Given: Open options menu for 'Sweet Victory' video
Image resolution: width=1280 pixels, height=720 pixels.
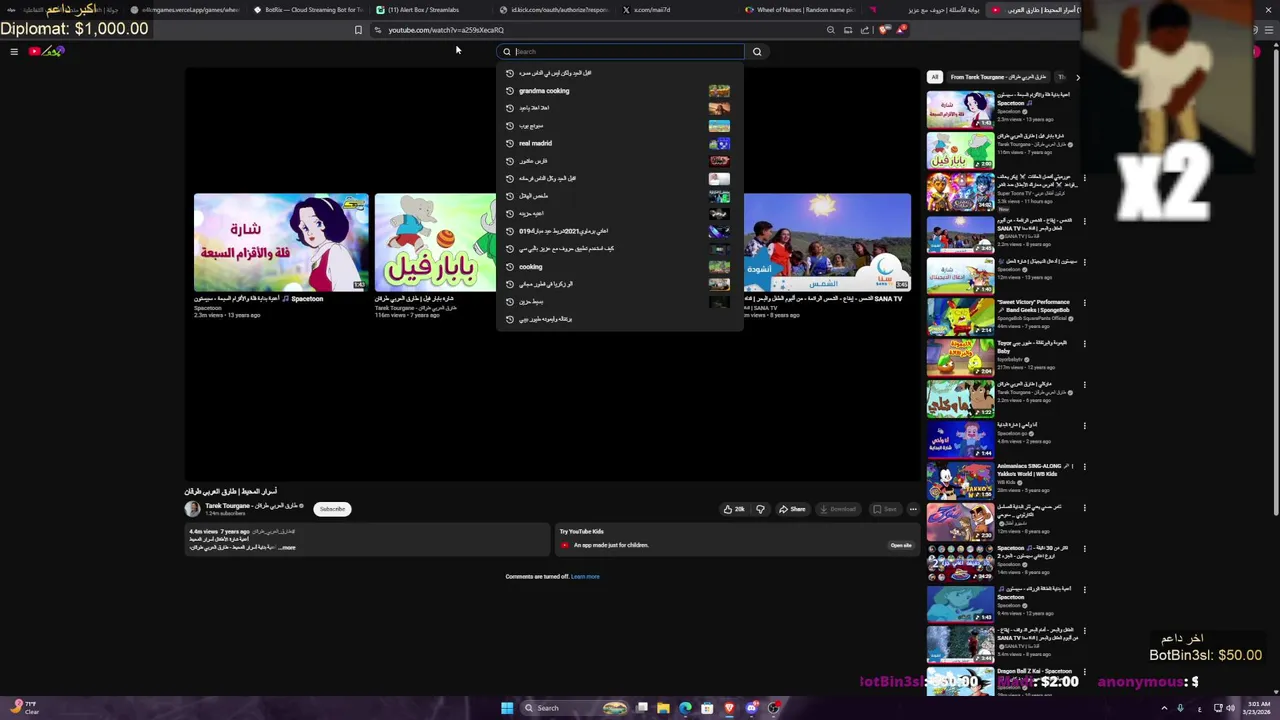Looking at the screenshot, I should click(x=1084, y=302).
